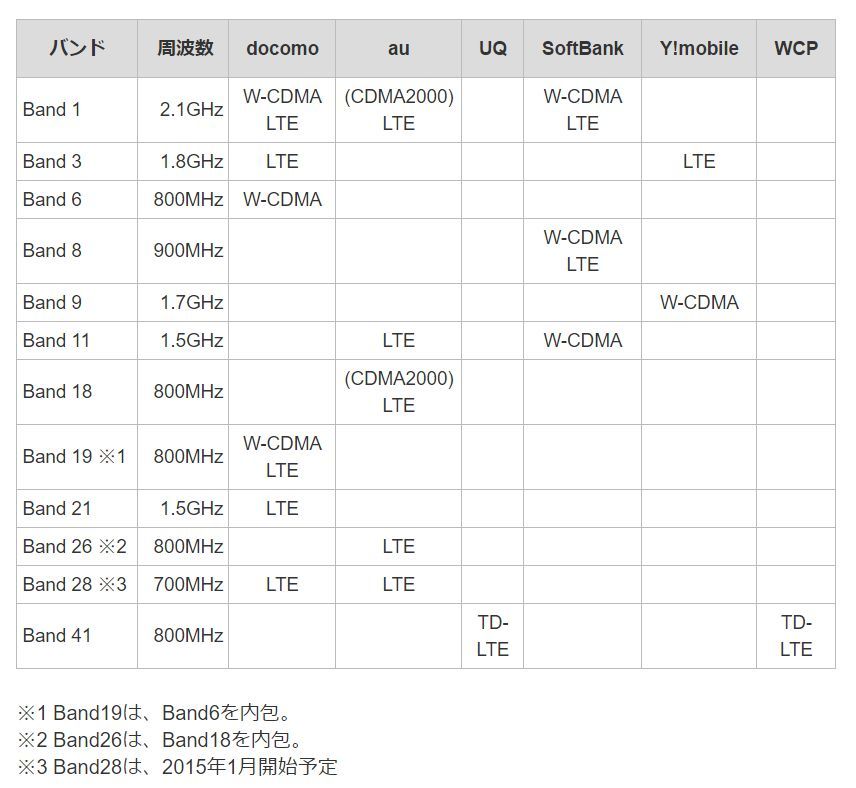
Task: Click the 周波数 column header
Action: click(185, 48)
